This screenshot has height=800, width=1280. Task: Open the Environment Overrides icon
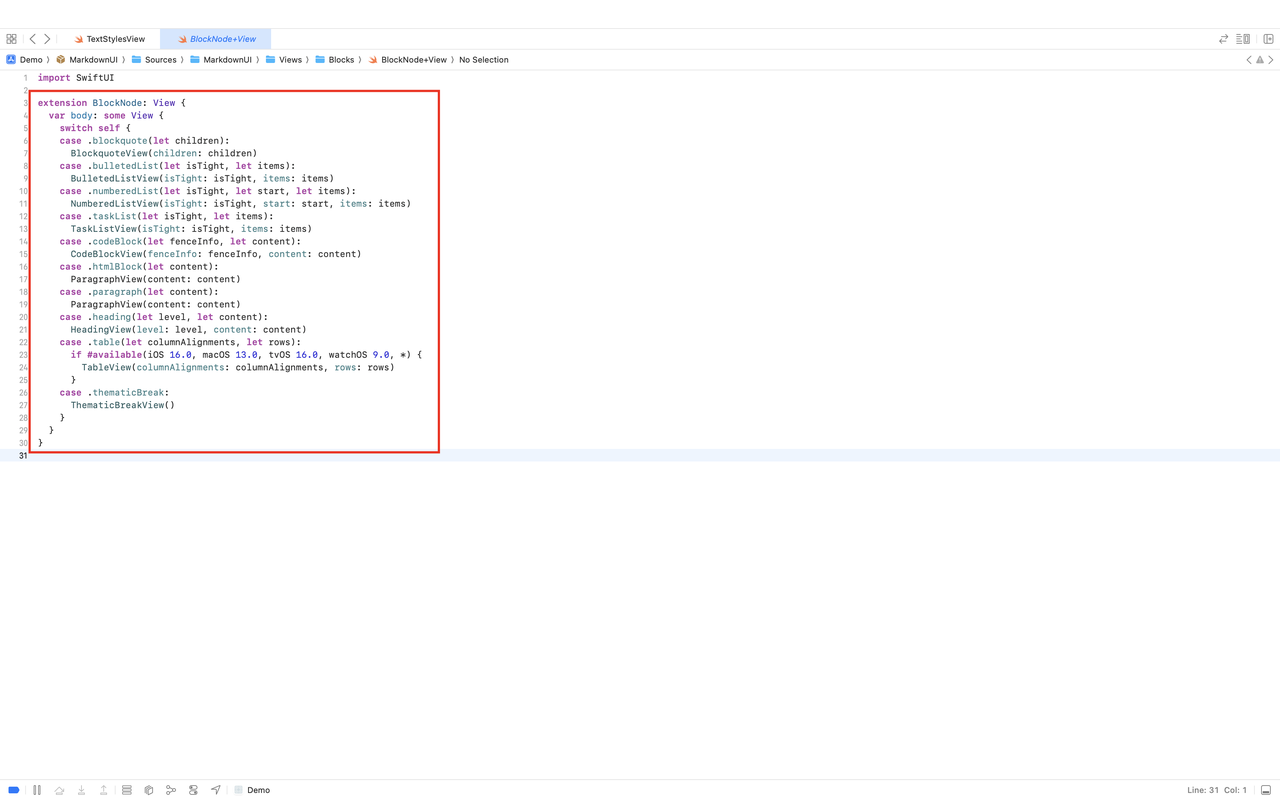pyautogui.click(x=193, y=790)
